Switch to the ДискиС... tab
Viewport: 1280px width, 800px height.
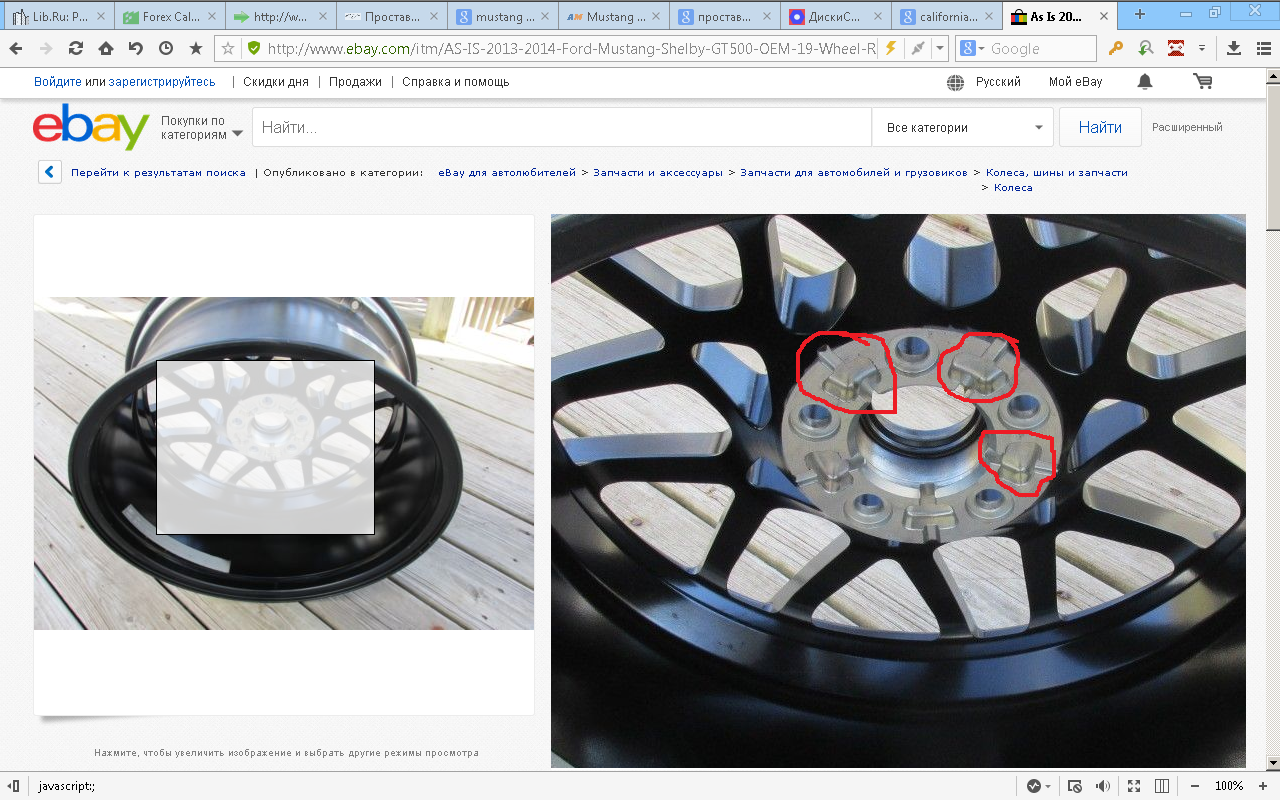pyautogui.click(x=834, y=17)
